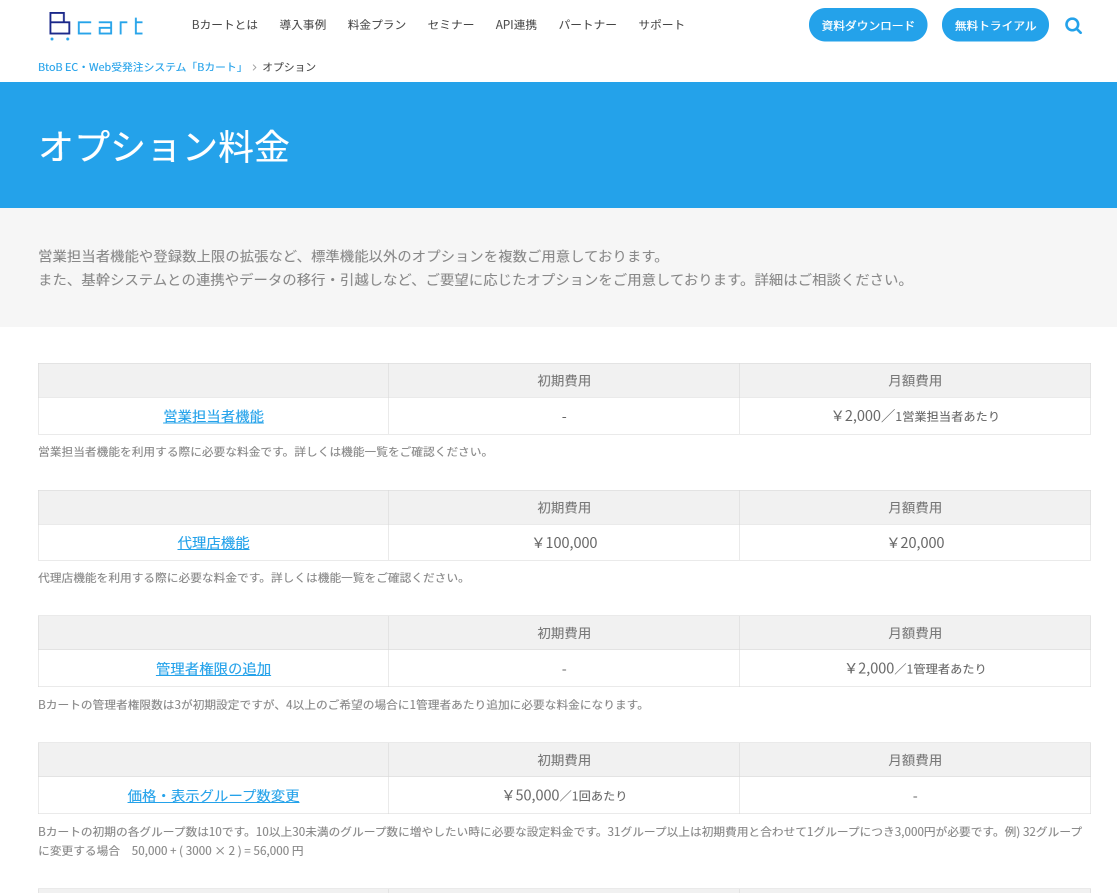Open the サポート menu item
Viewport: 1117px width, 893px height.
click(x=661, y=25)
